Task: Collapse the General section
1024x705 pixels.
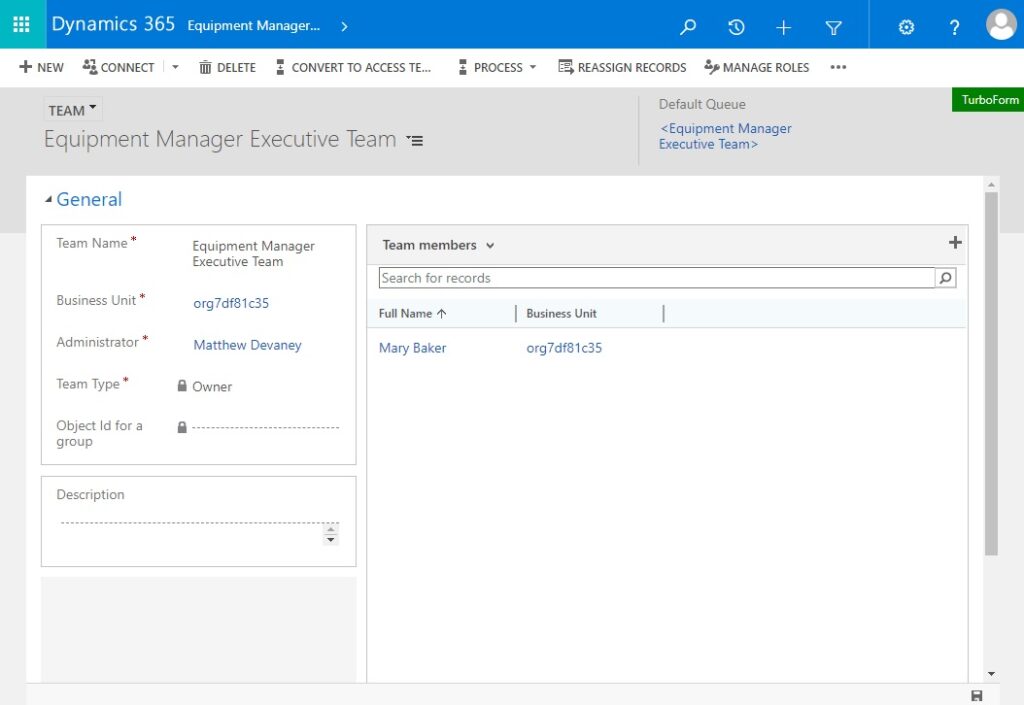Action: pyautogui.click(x=47, y=199)
